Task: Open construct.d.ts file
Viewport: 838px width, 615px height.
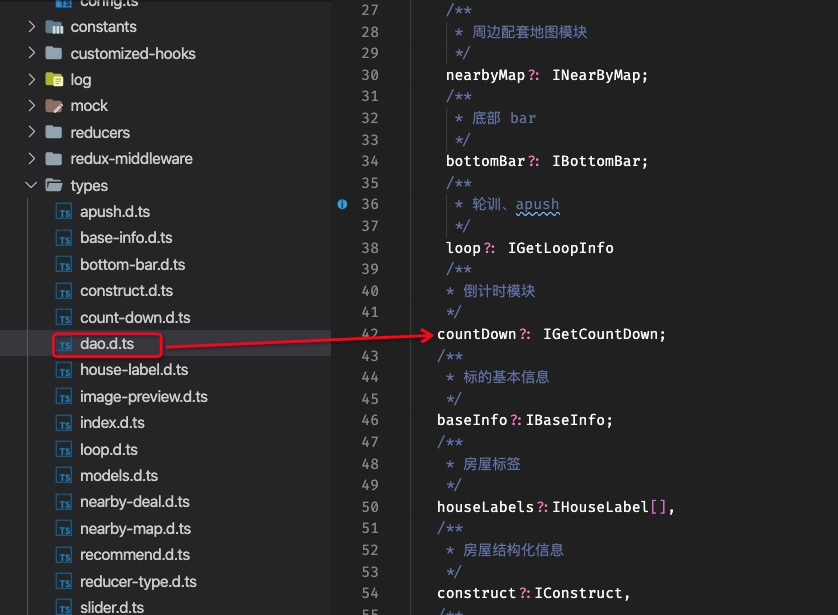Action: [x=127, y=291]
